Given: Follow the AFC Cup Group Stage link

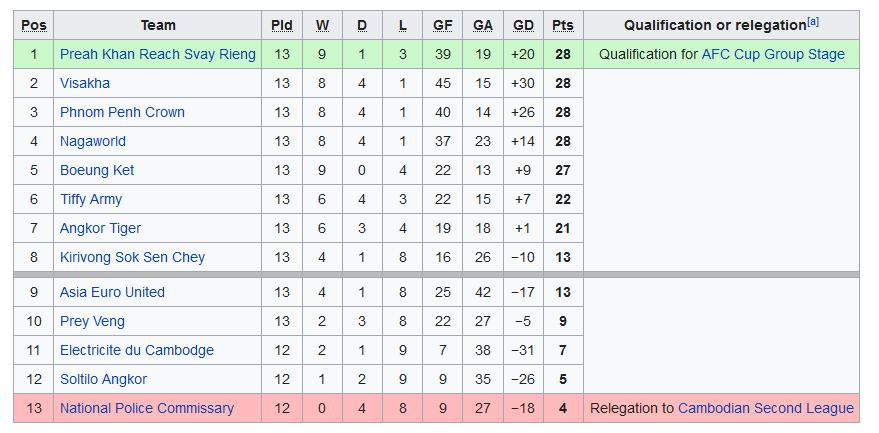Looking at the screenshot, I should (x=773, y=54).
